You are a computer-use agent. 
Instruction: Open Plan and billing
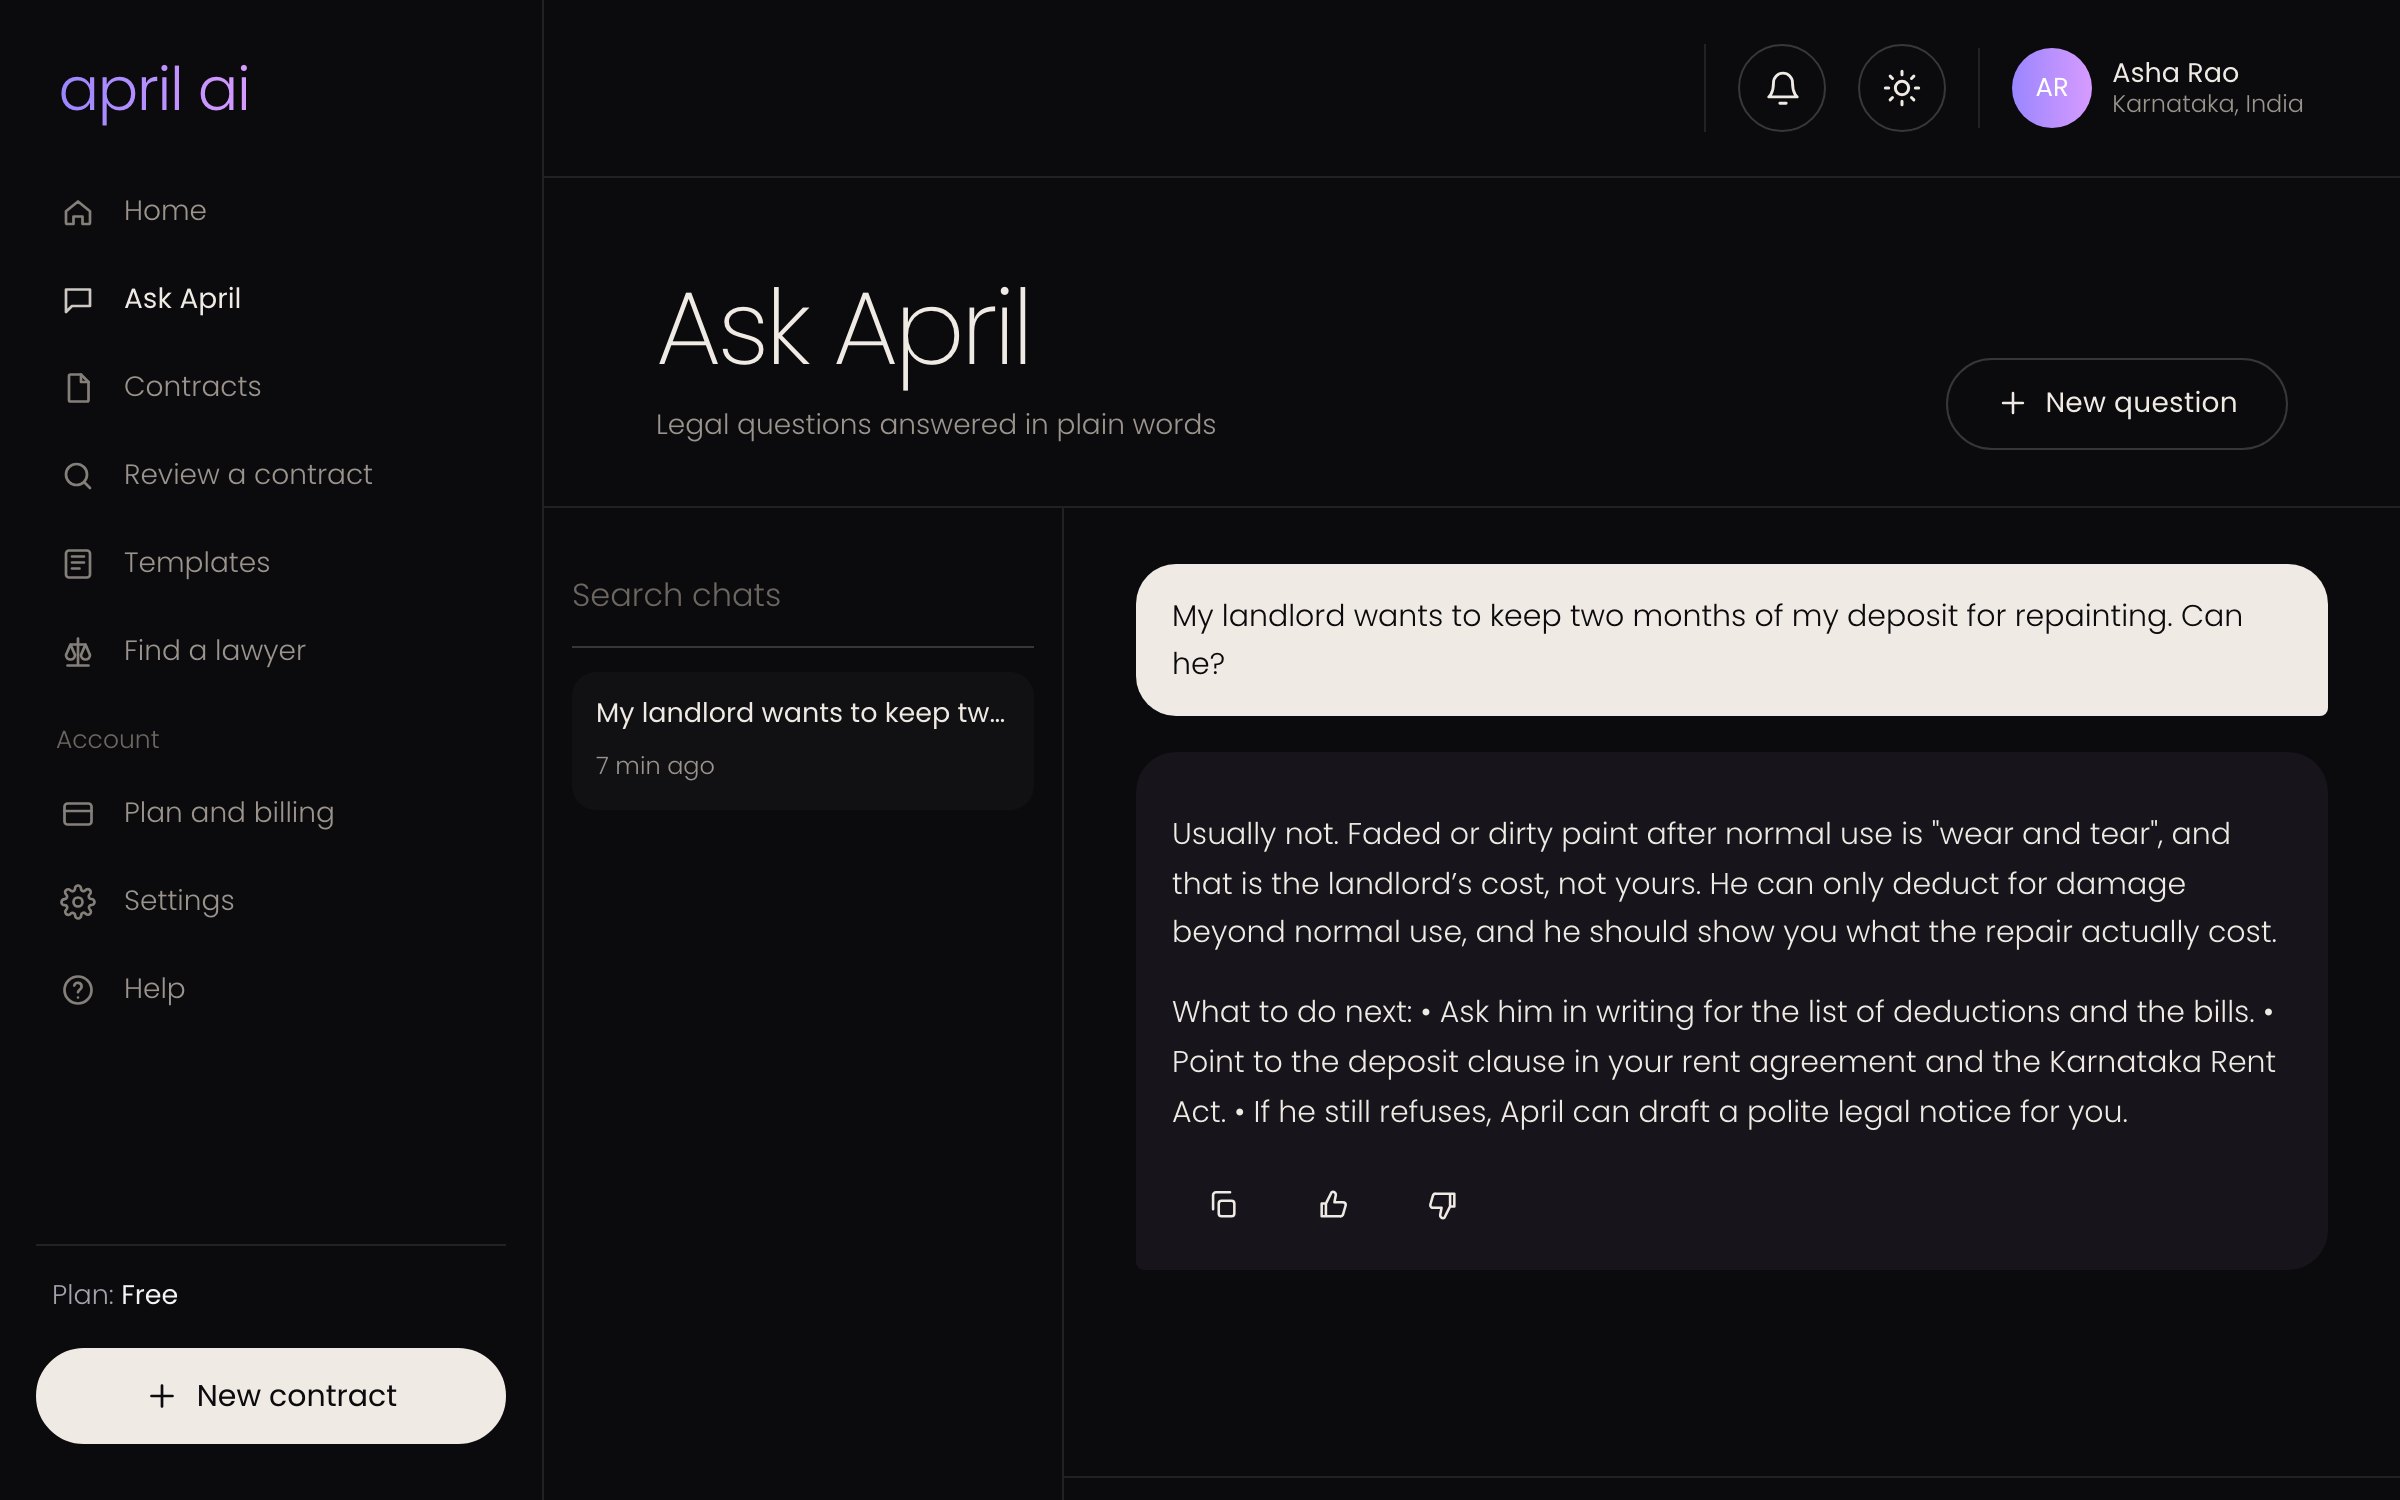tap(270, 813)
